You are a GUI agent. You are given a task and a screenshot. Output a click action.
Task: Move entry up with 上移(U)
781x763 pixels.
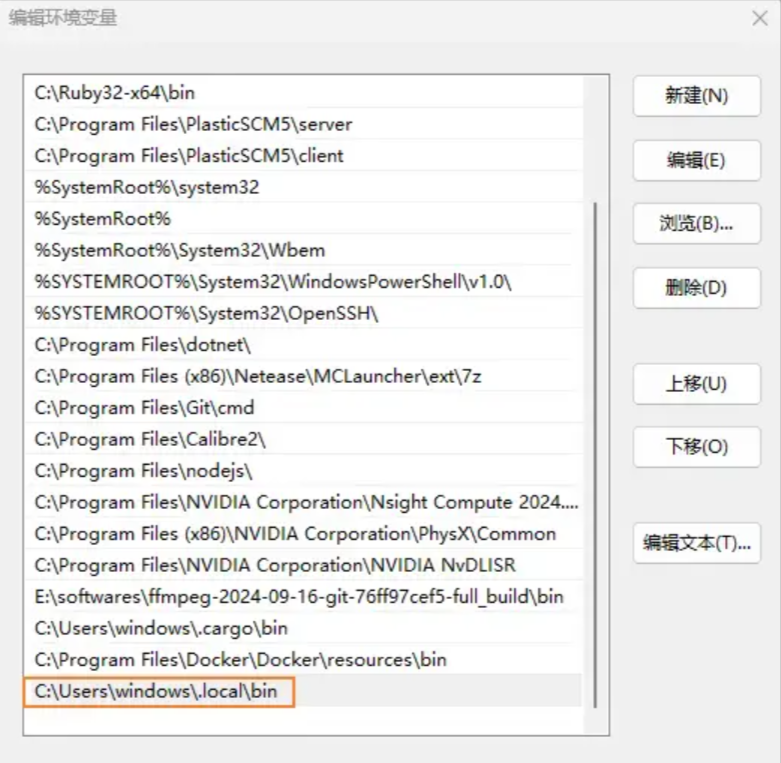[x=697, y=384]
